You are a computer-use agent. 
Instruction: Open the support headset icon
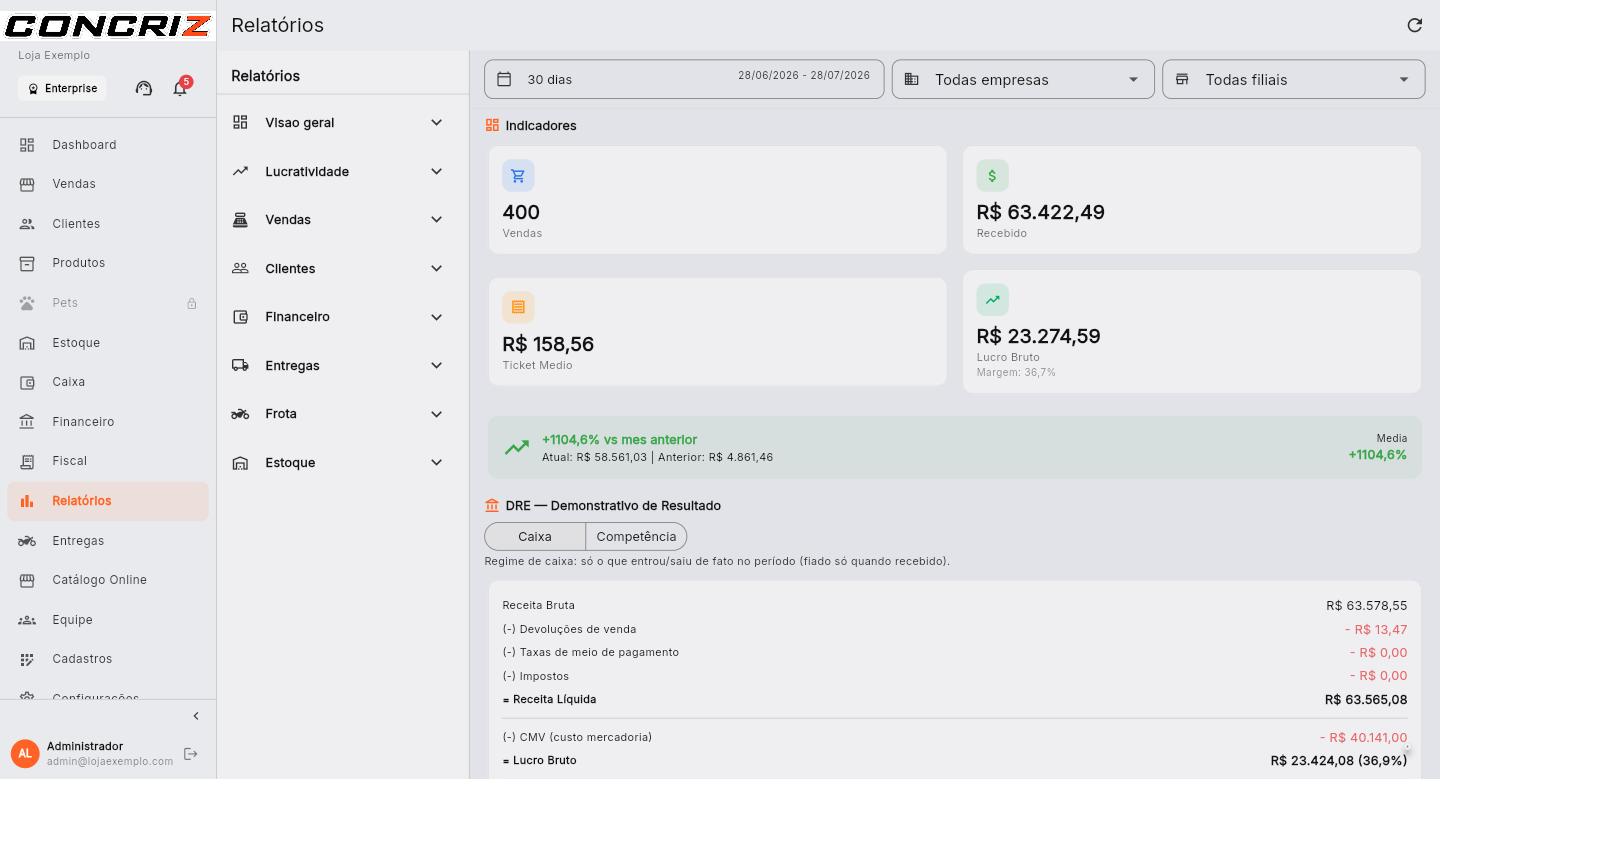click(144, 88)
